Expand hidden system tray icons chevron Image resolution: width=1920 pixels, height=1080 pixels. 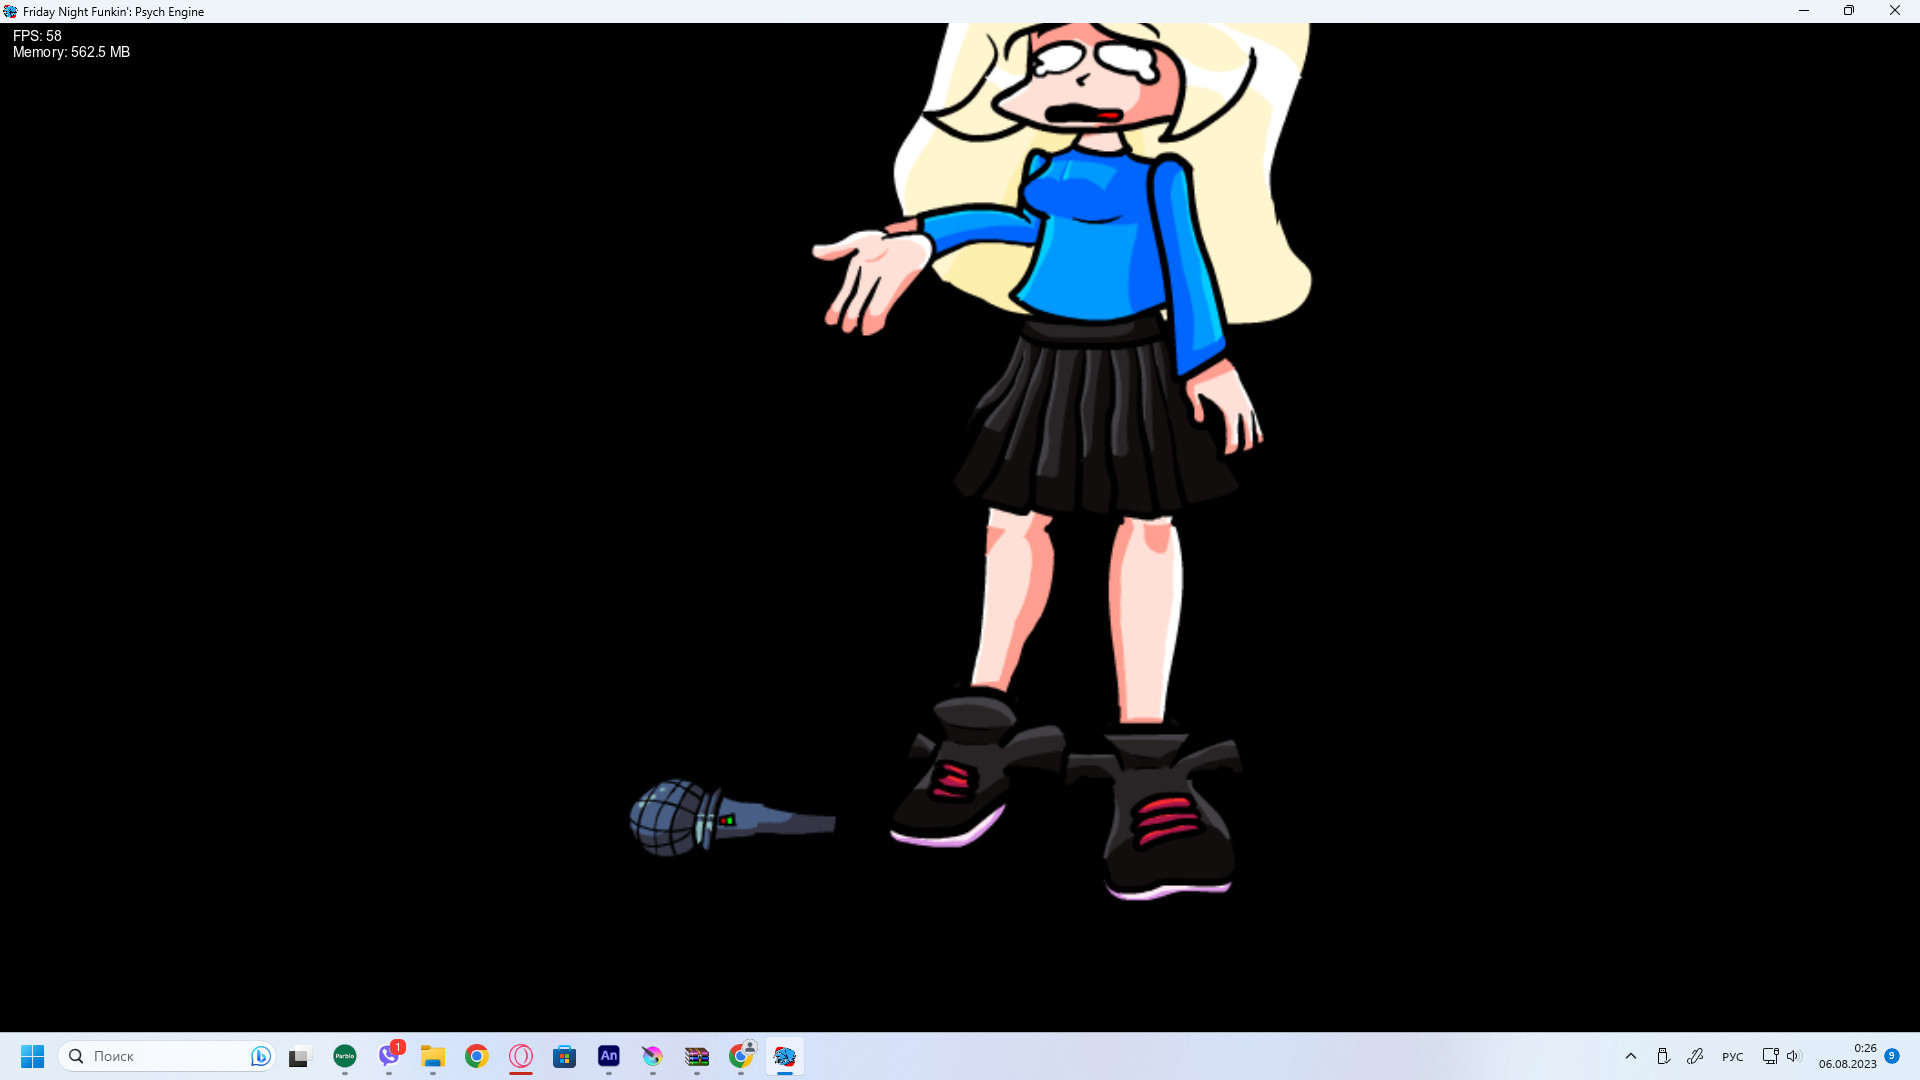(x=1631, y=1056)
